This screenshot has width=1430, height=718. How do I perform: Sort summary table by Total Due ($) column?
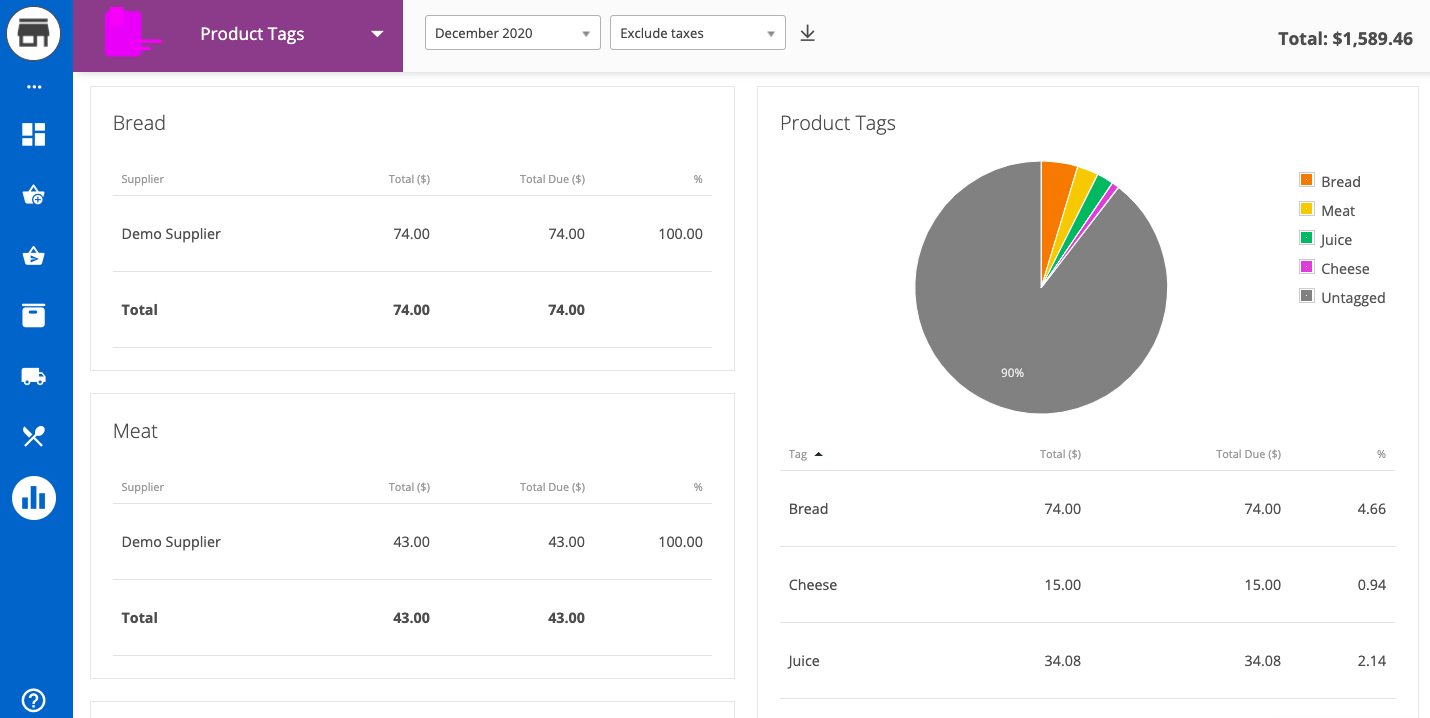click(1248, 454)
